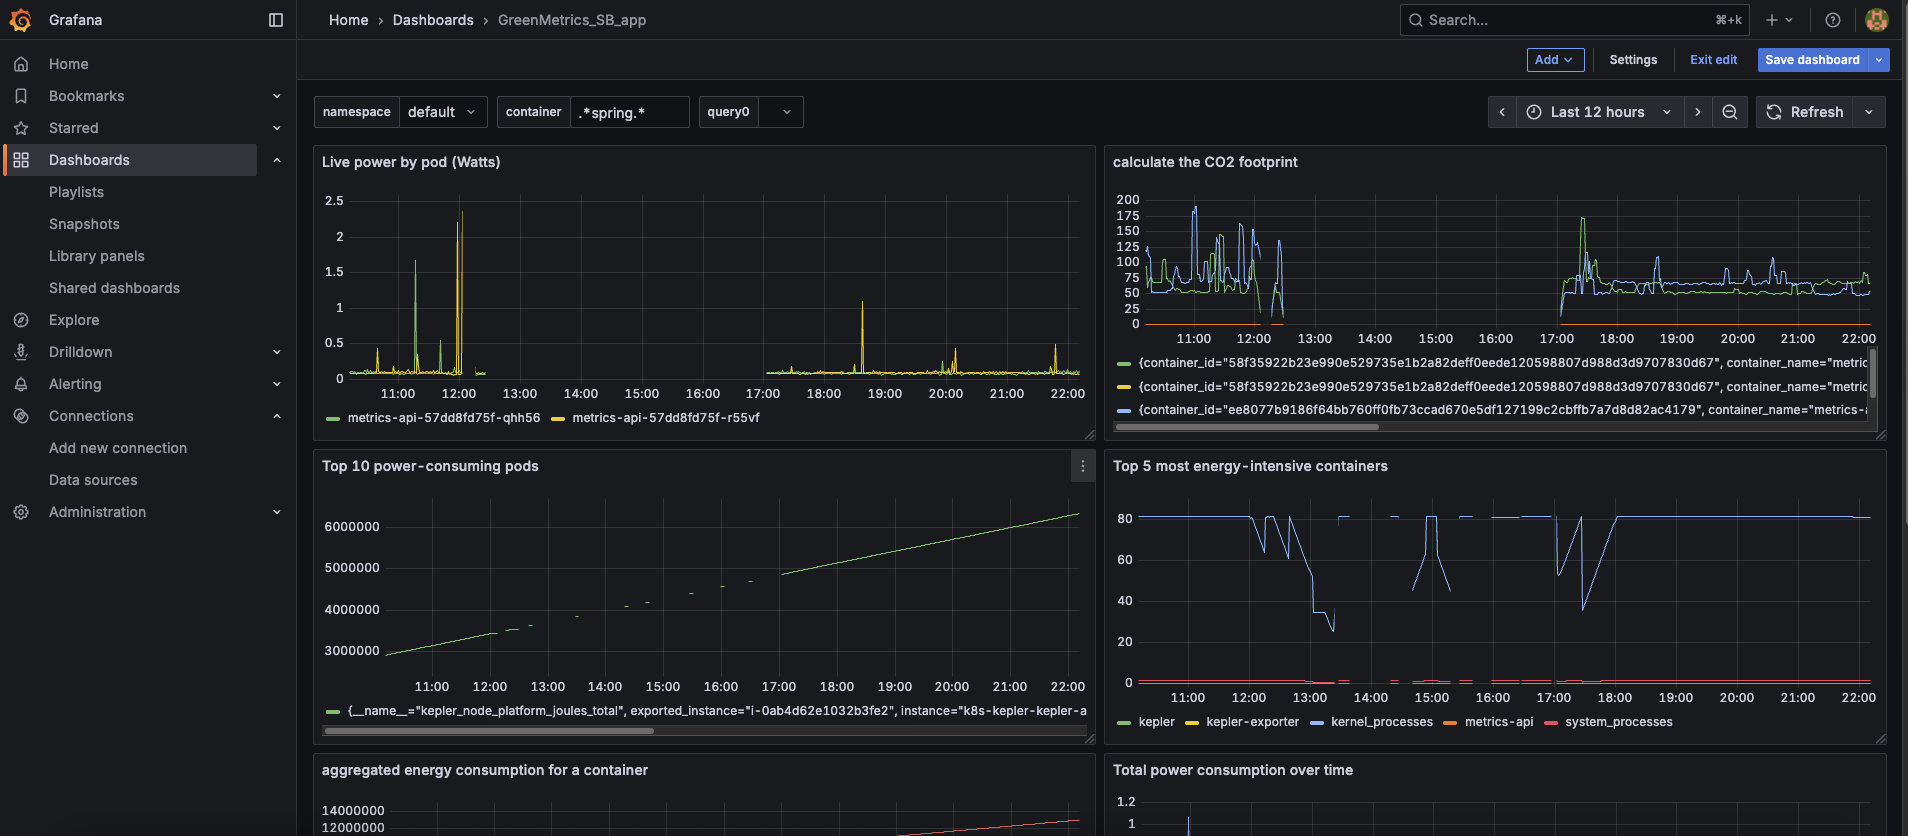
Task: Open the Last 12 hours time picker
Action: (x=1598, y=112)
